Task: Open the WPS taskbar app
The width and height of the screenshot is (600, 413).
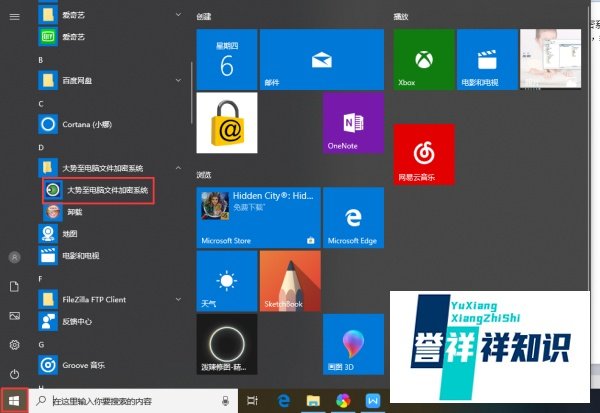Action: coord(373,401)
